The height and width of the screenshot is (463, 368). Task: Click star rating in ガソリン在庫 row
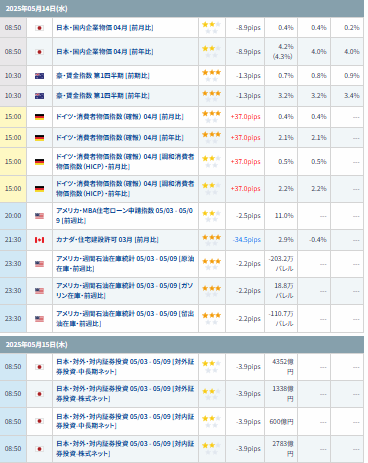212,291
